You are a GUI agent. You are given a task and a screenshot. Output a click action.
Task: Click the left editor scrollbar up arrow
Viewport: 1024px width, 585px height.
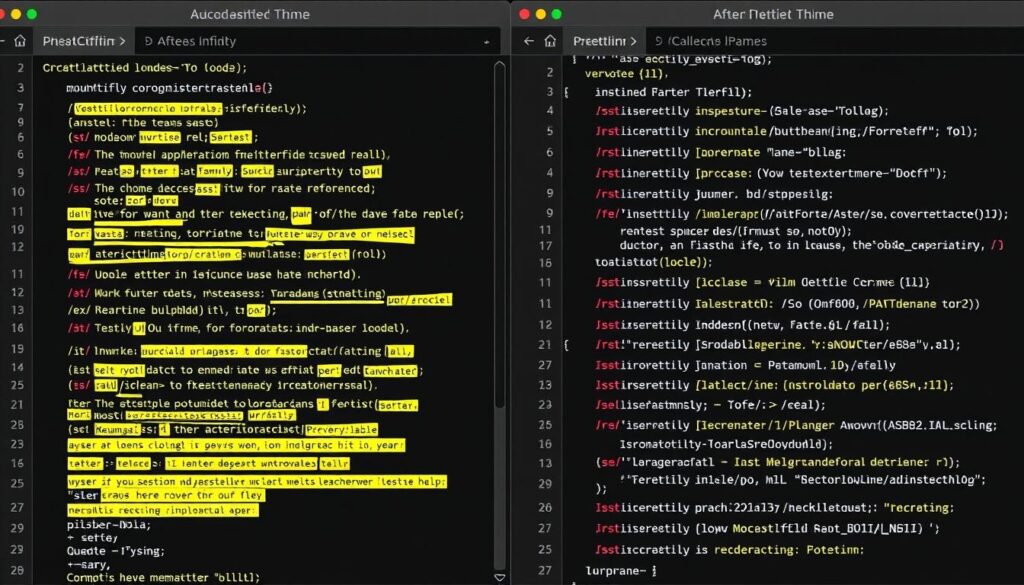(500, 65)
